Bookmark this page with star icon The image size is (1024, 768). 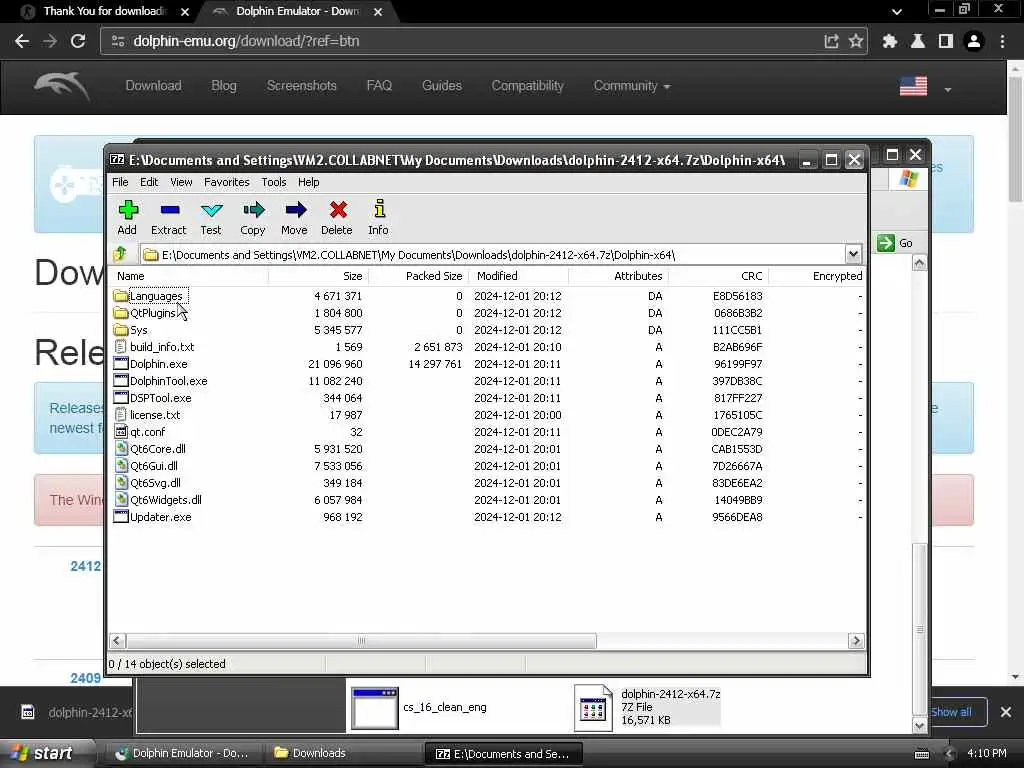[x=856, y=41]
